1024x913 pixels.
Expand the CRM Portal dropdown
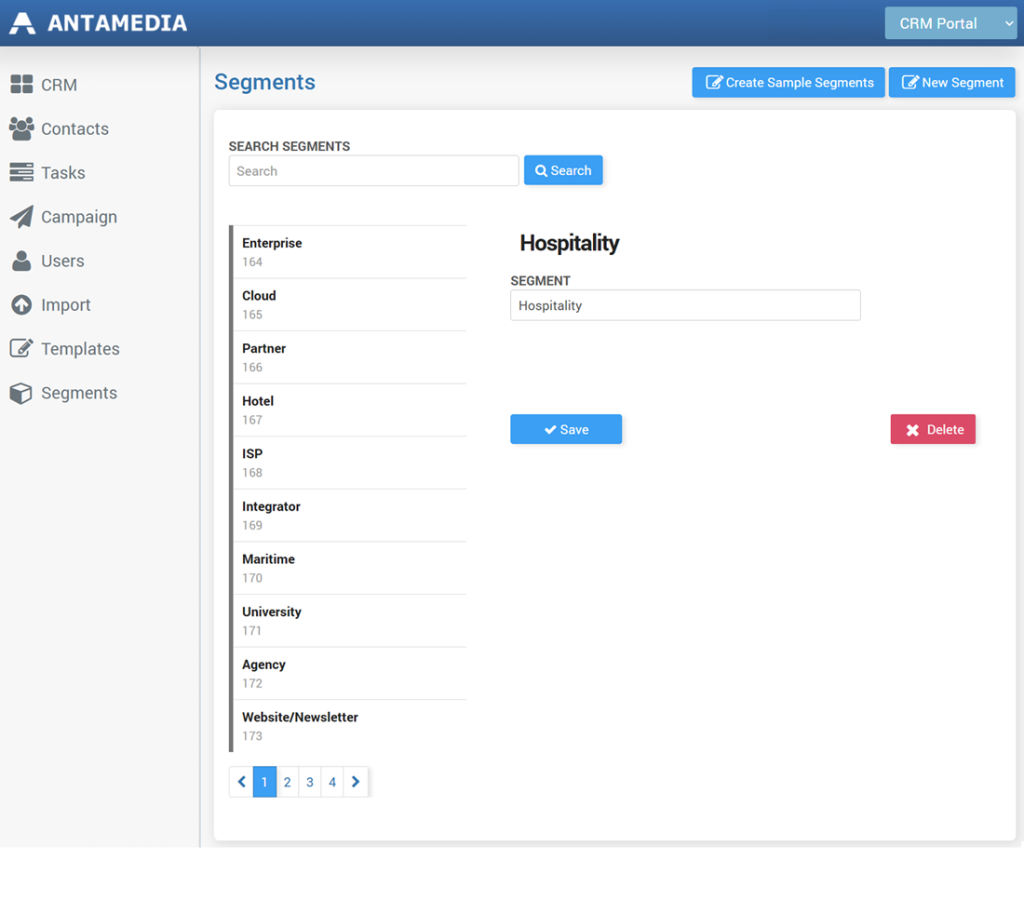pyautogui.click(x=950, y=24)
